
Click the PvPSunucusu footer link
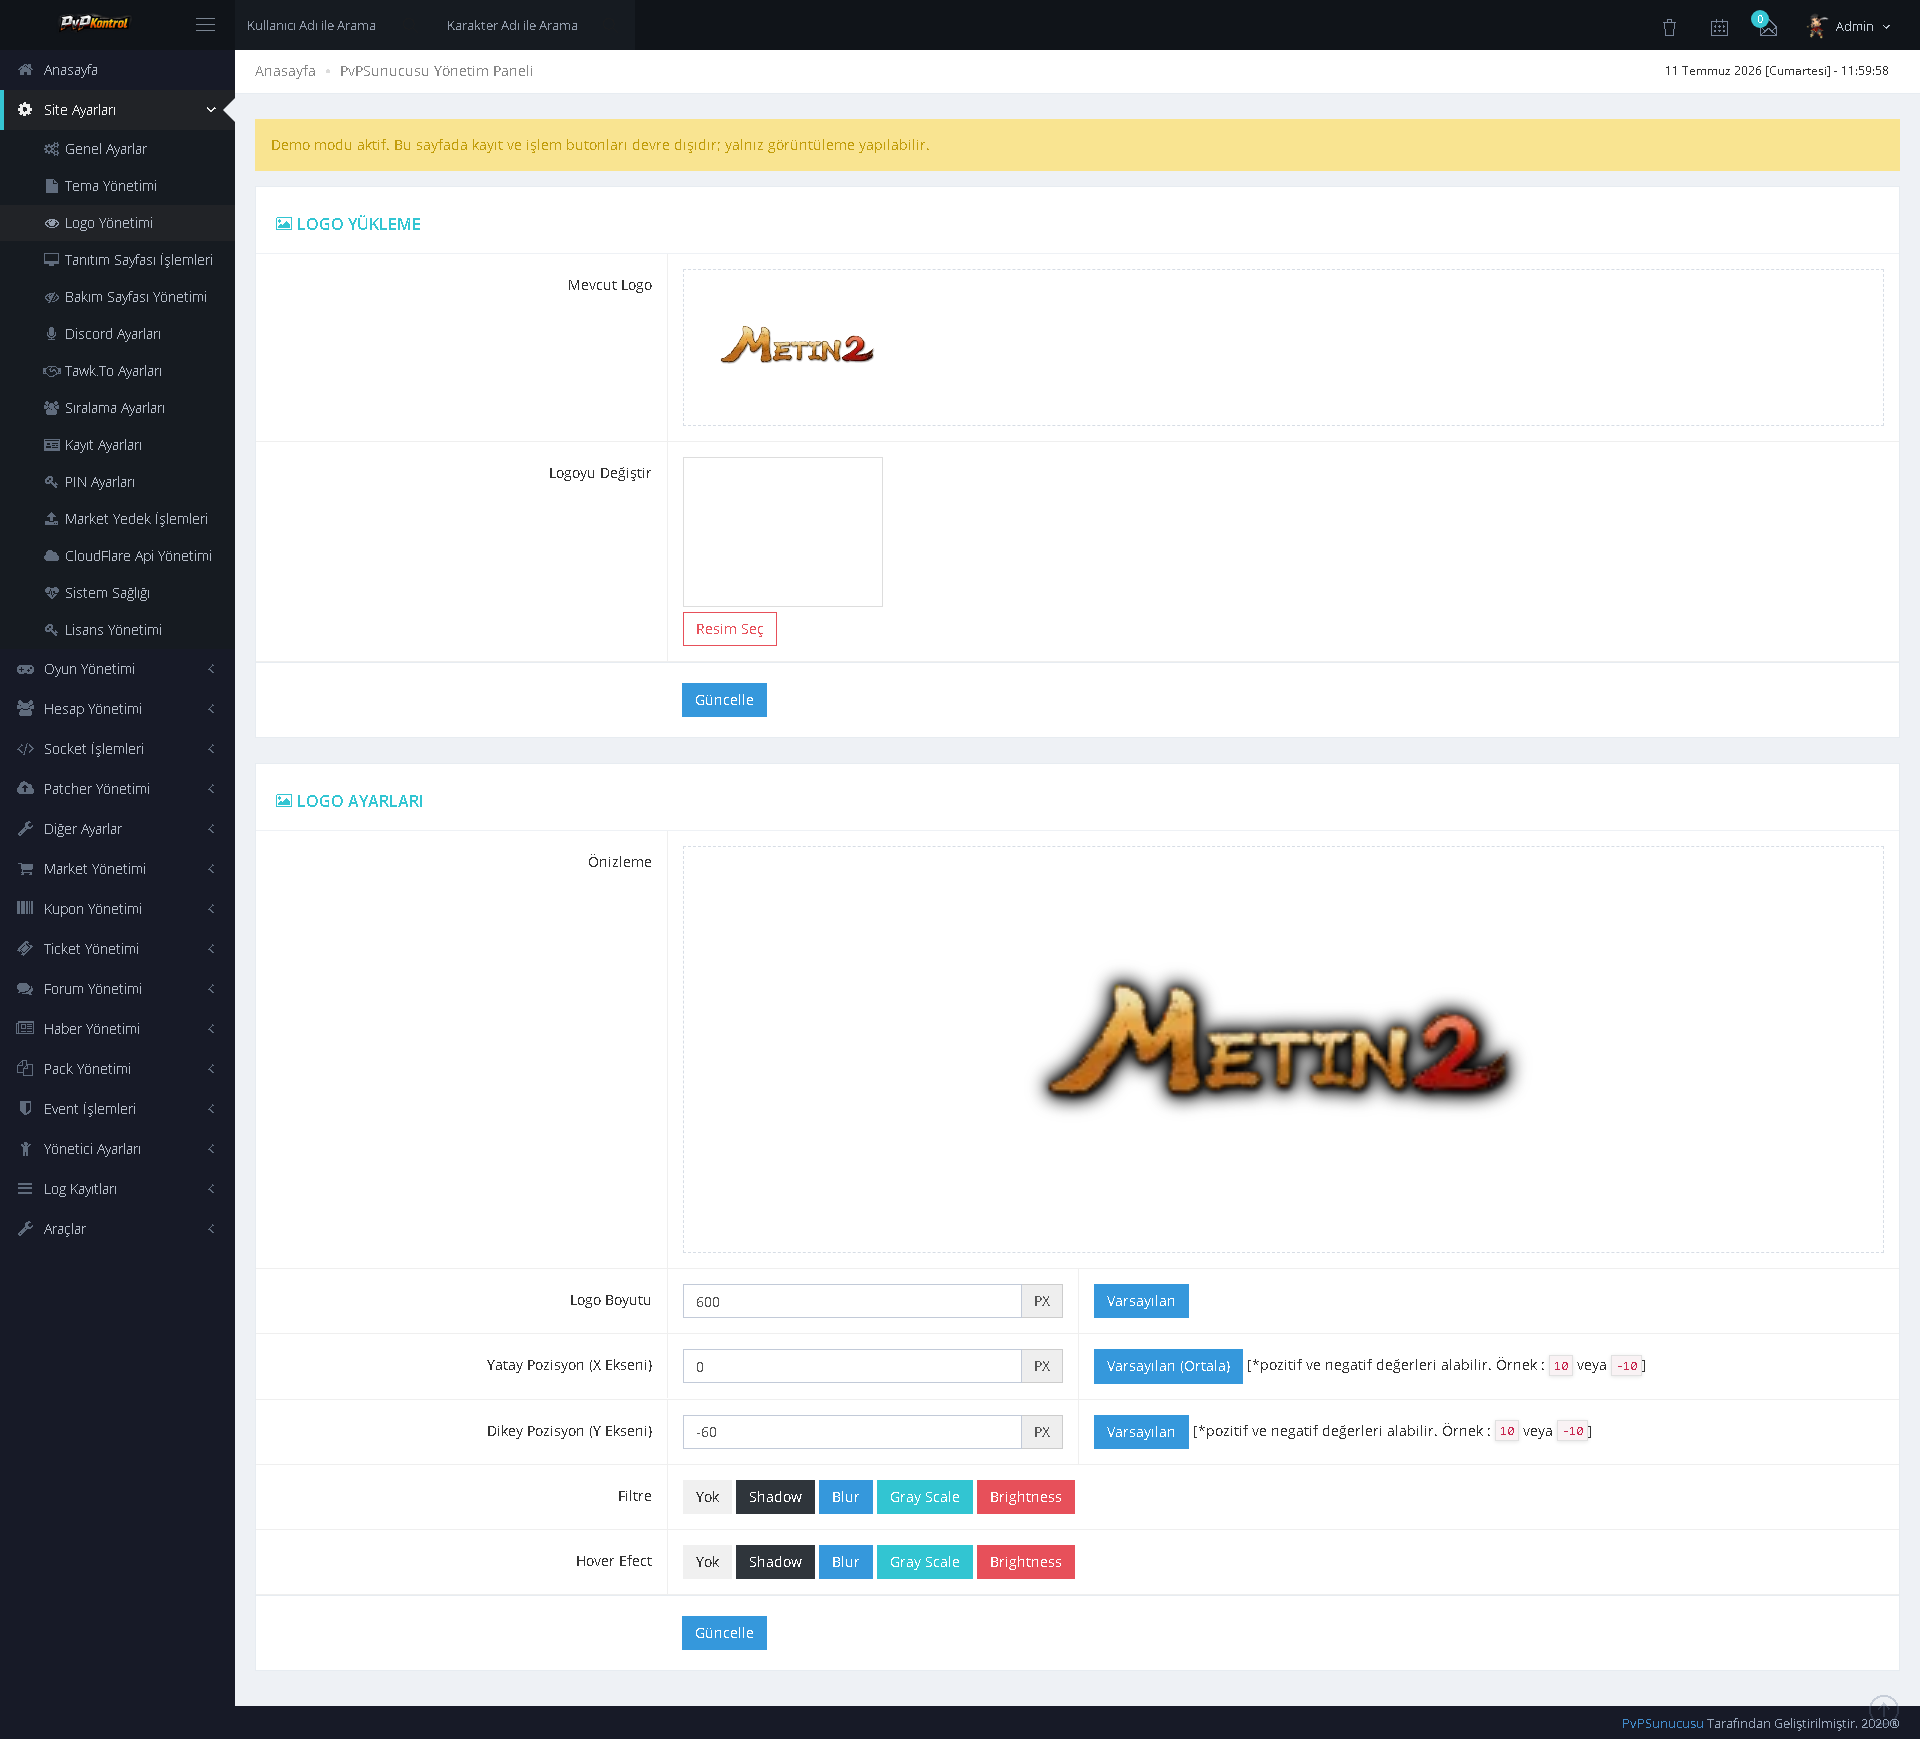(x=1662, y=1723)
